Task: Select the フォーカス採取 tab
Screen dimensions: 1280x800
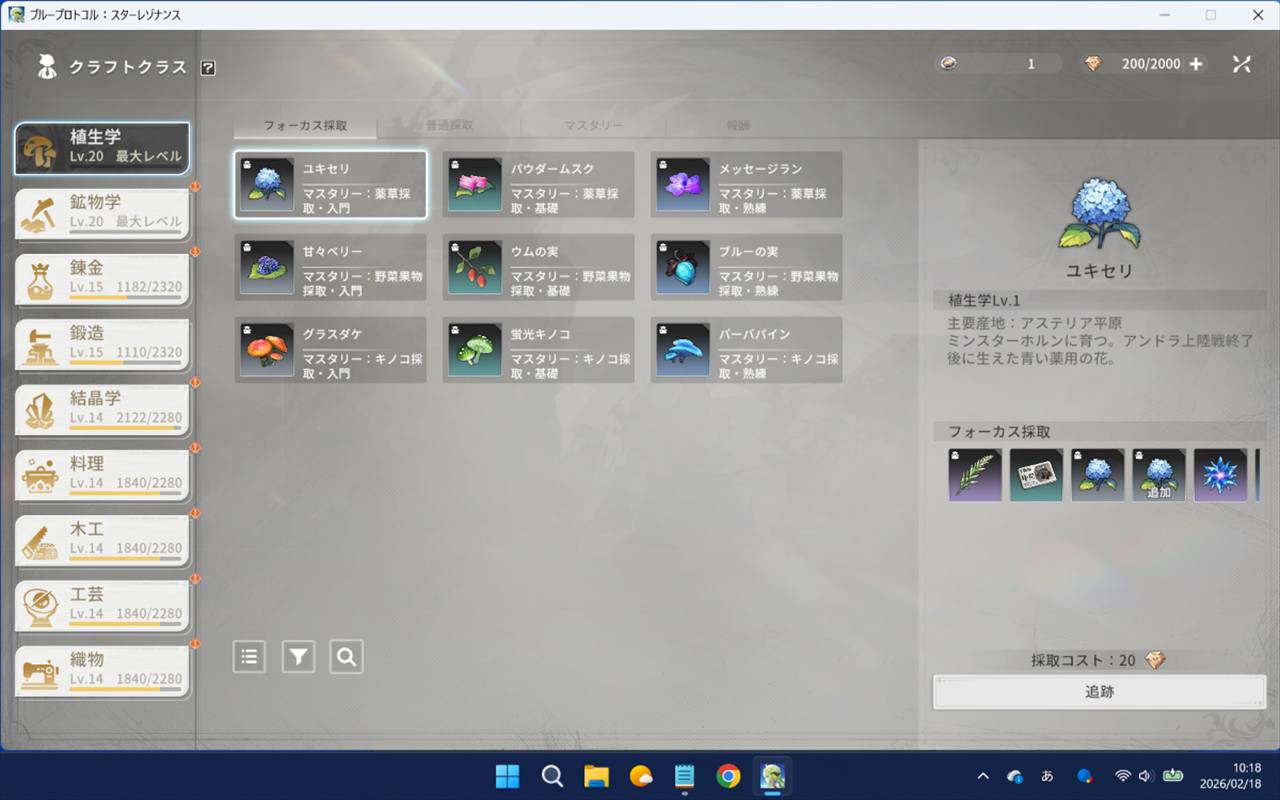Action: click(x=305, y=126)
